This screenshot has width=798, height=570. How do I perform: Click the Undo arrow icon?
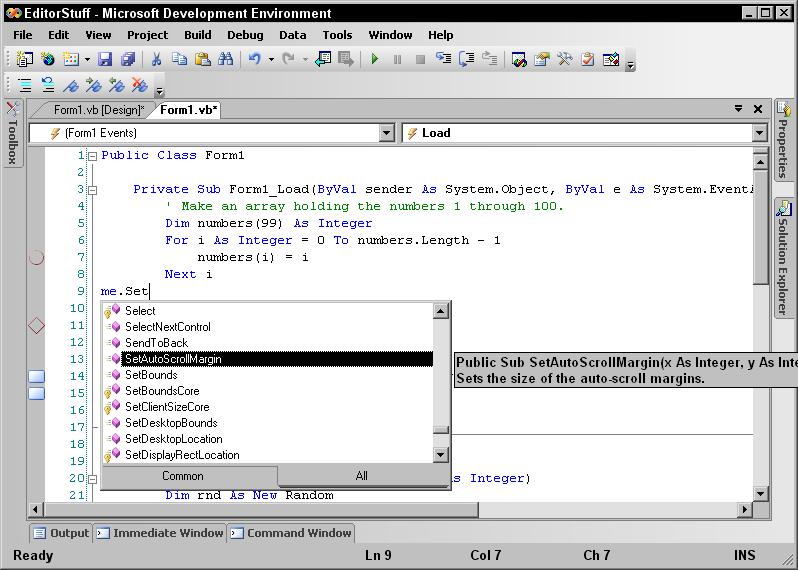(x=254, y=59)
